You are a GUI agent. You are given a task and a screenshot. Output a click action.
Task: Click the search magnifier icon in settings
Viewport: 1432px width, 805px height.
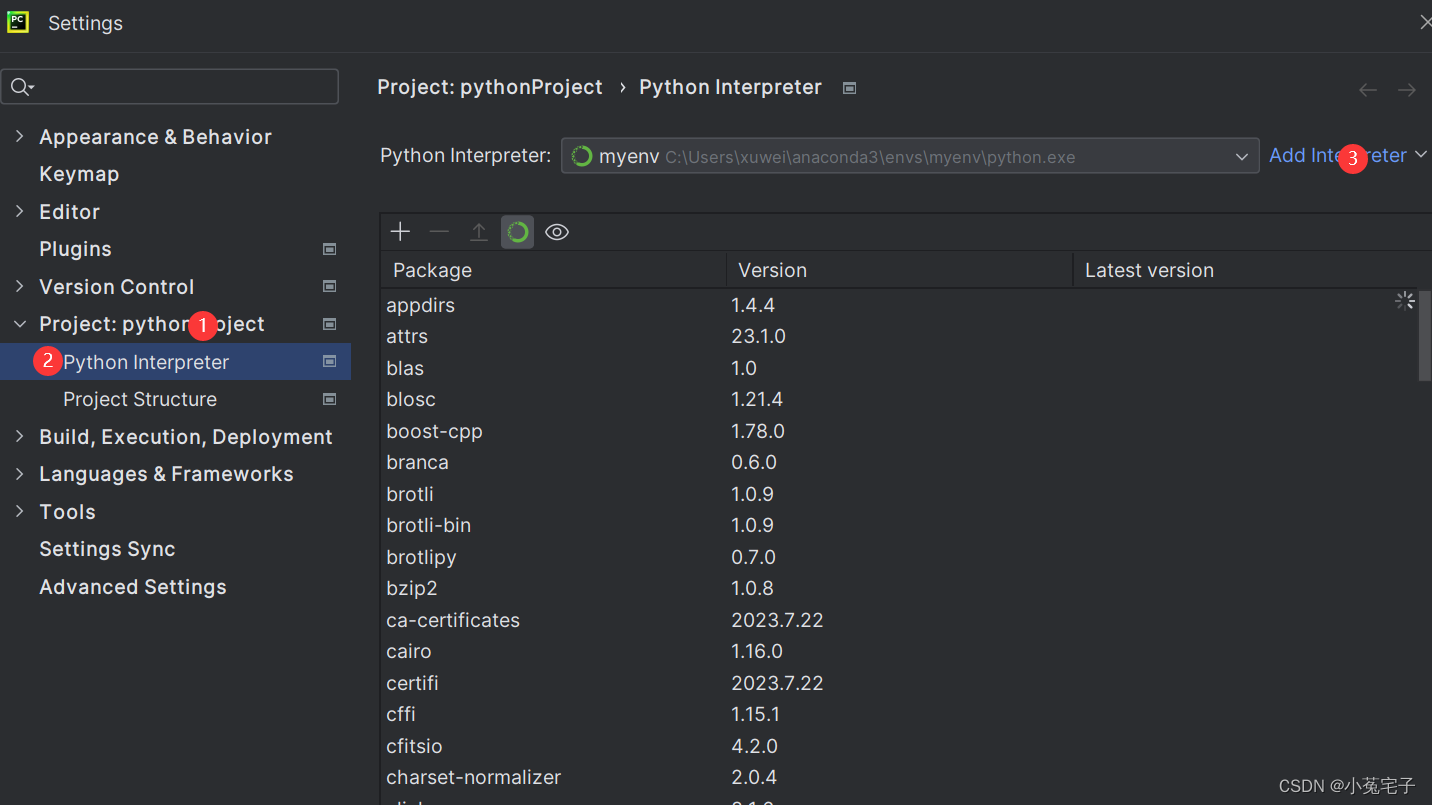point(21,87)
